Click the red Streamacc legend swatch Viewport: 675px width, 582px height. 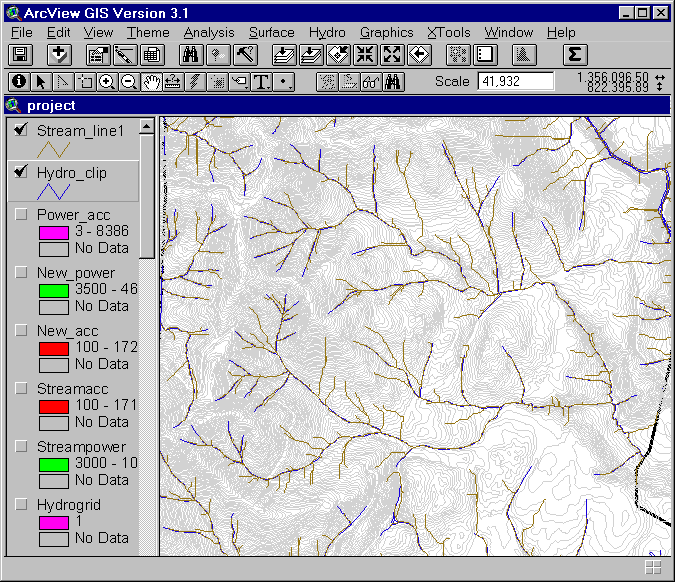[54, 407]
